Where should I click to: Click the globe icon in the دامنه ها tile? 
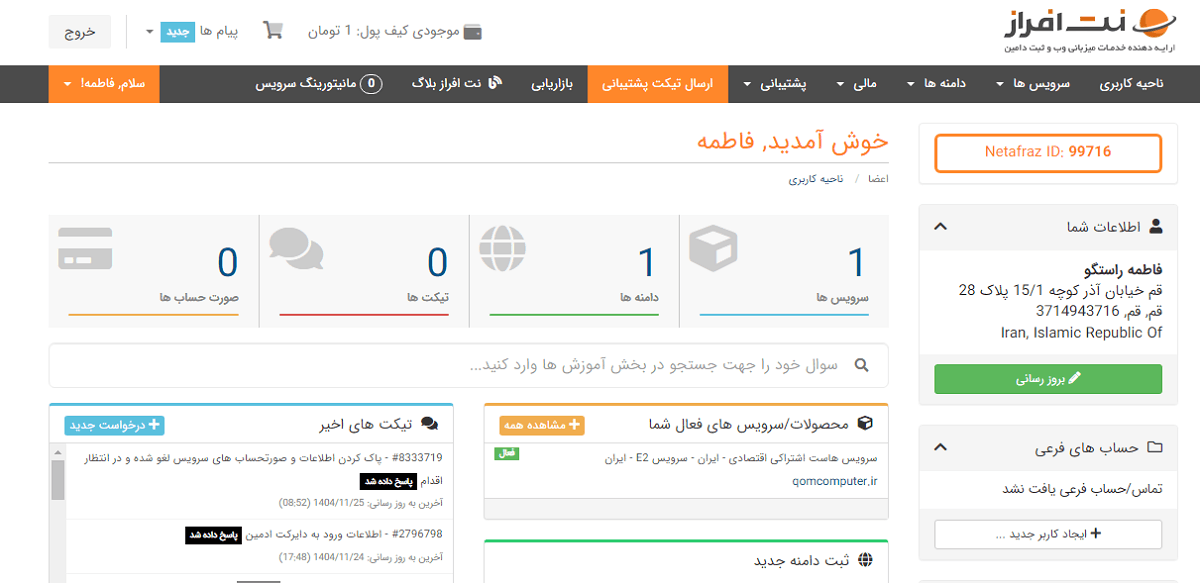point(503,249)
